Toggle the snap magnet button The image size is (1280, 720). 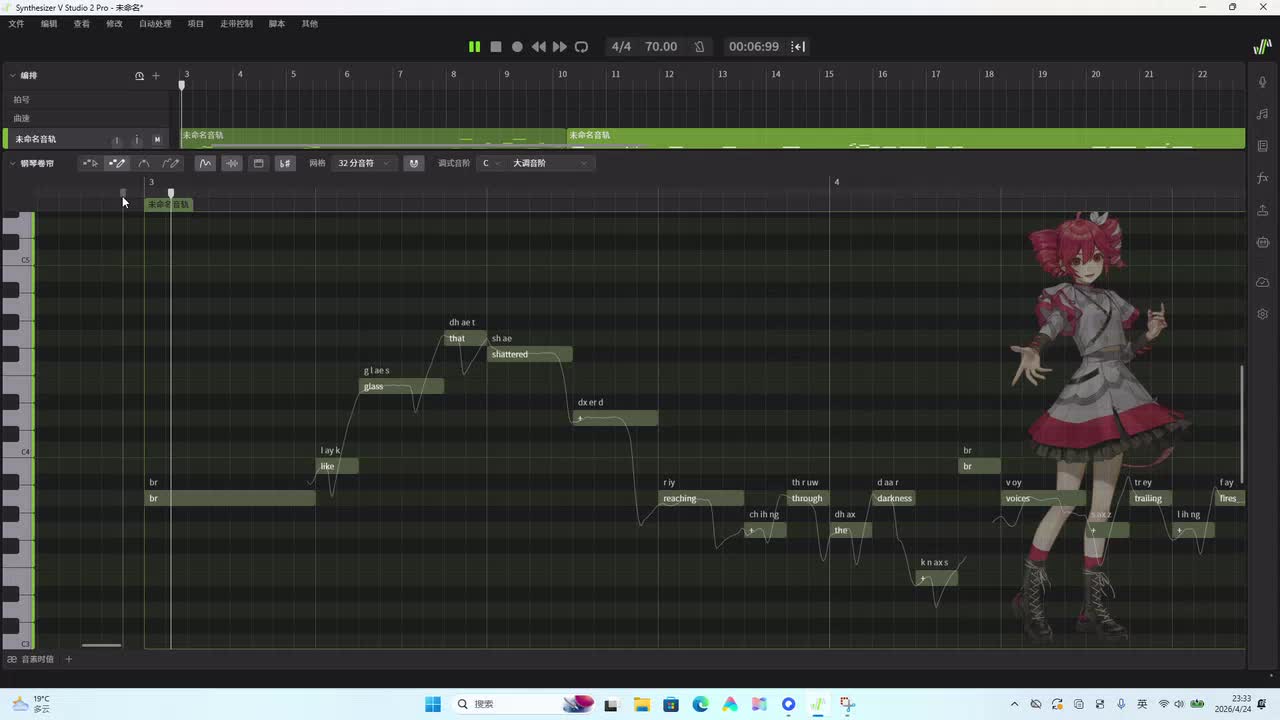414,163
